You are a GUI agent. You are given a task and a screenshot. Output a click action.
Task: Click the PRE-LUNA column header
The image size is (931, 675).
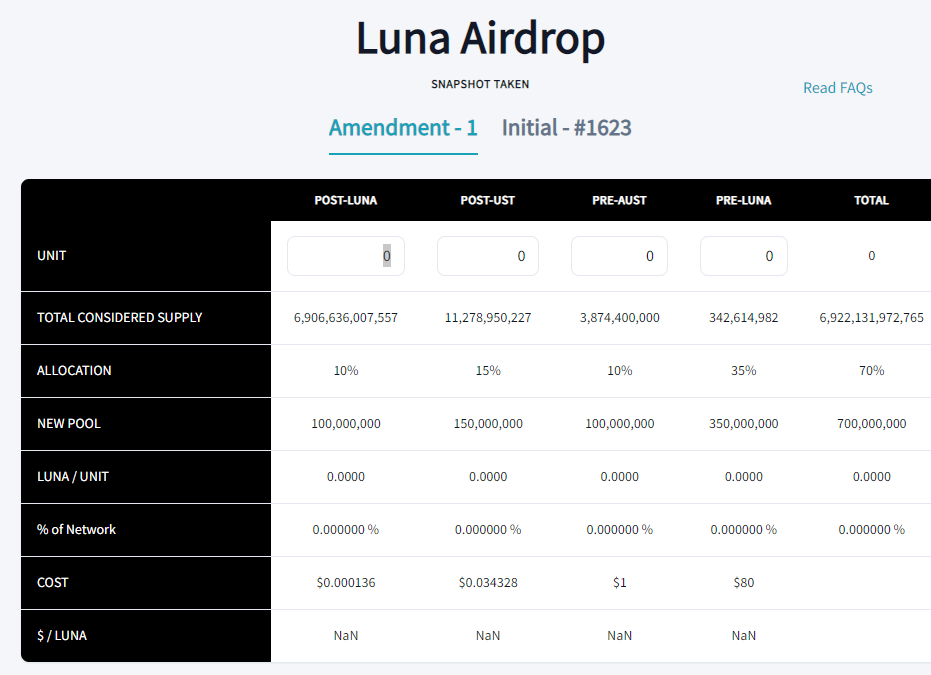click(743, 201)
